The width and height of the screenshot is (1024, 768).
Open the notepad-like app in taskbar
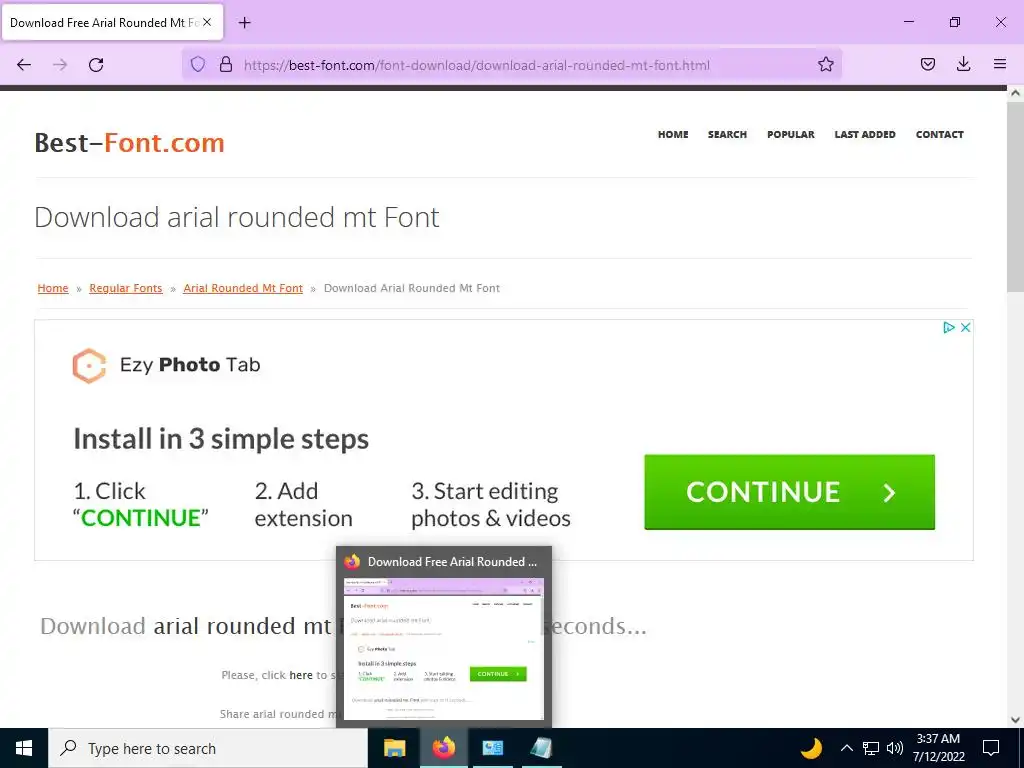click(541, 748)
